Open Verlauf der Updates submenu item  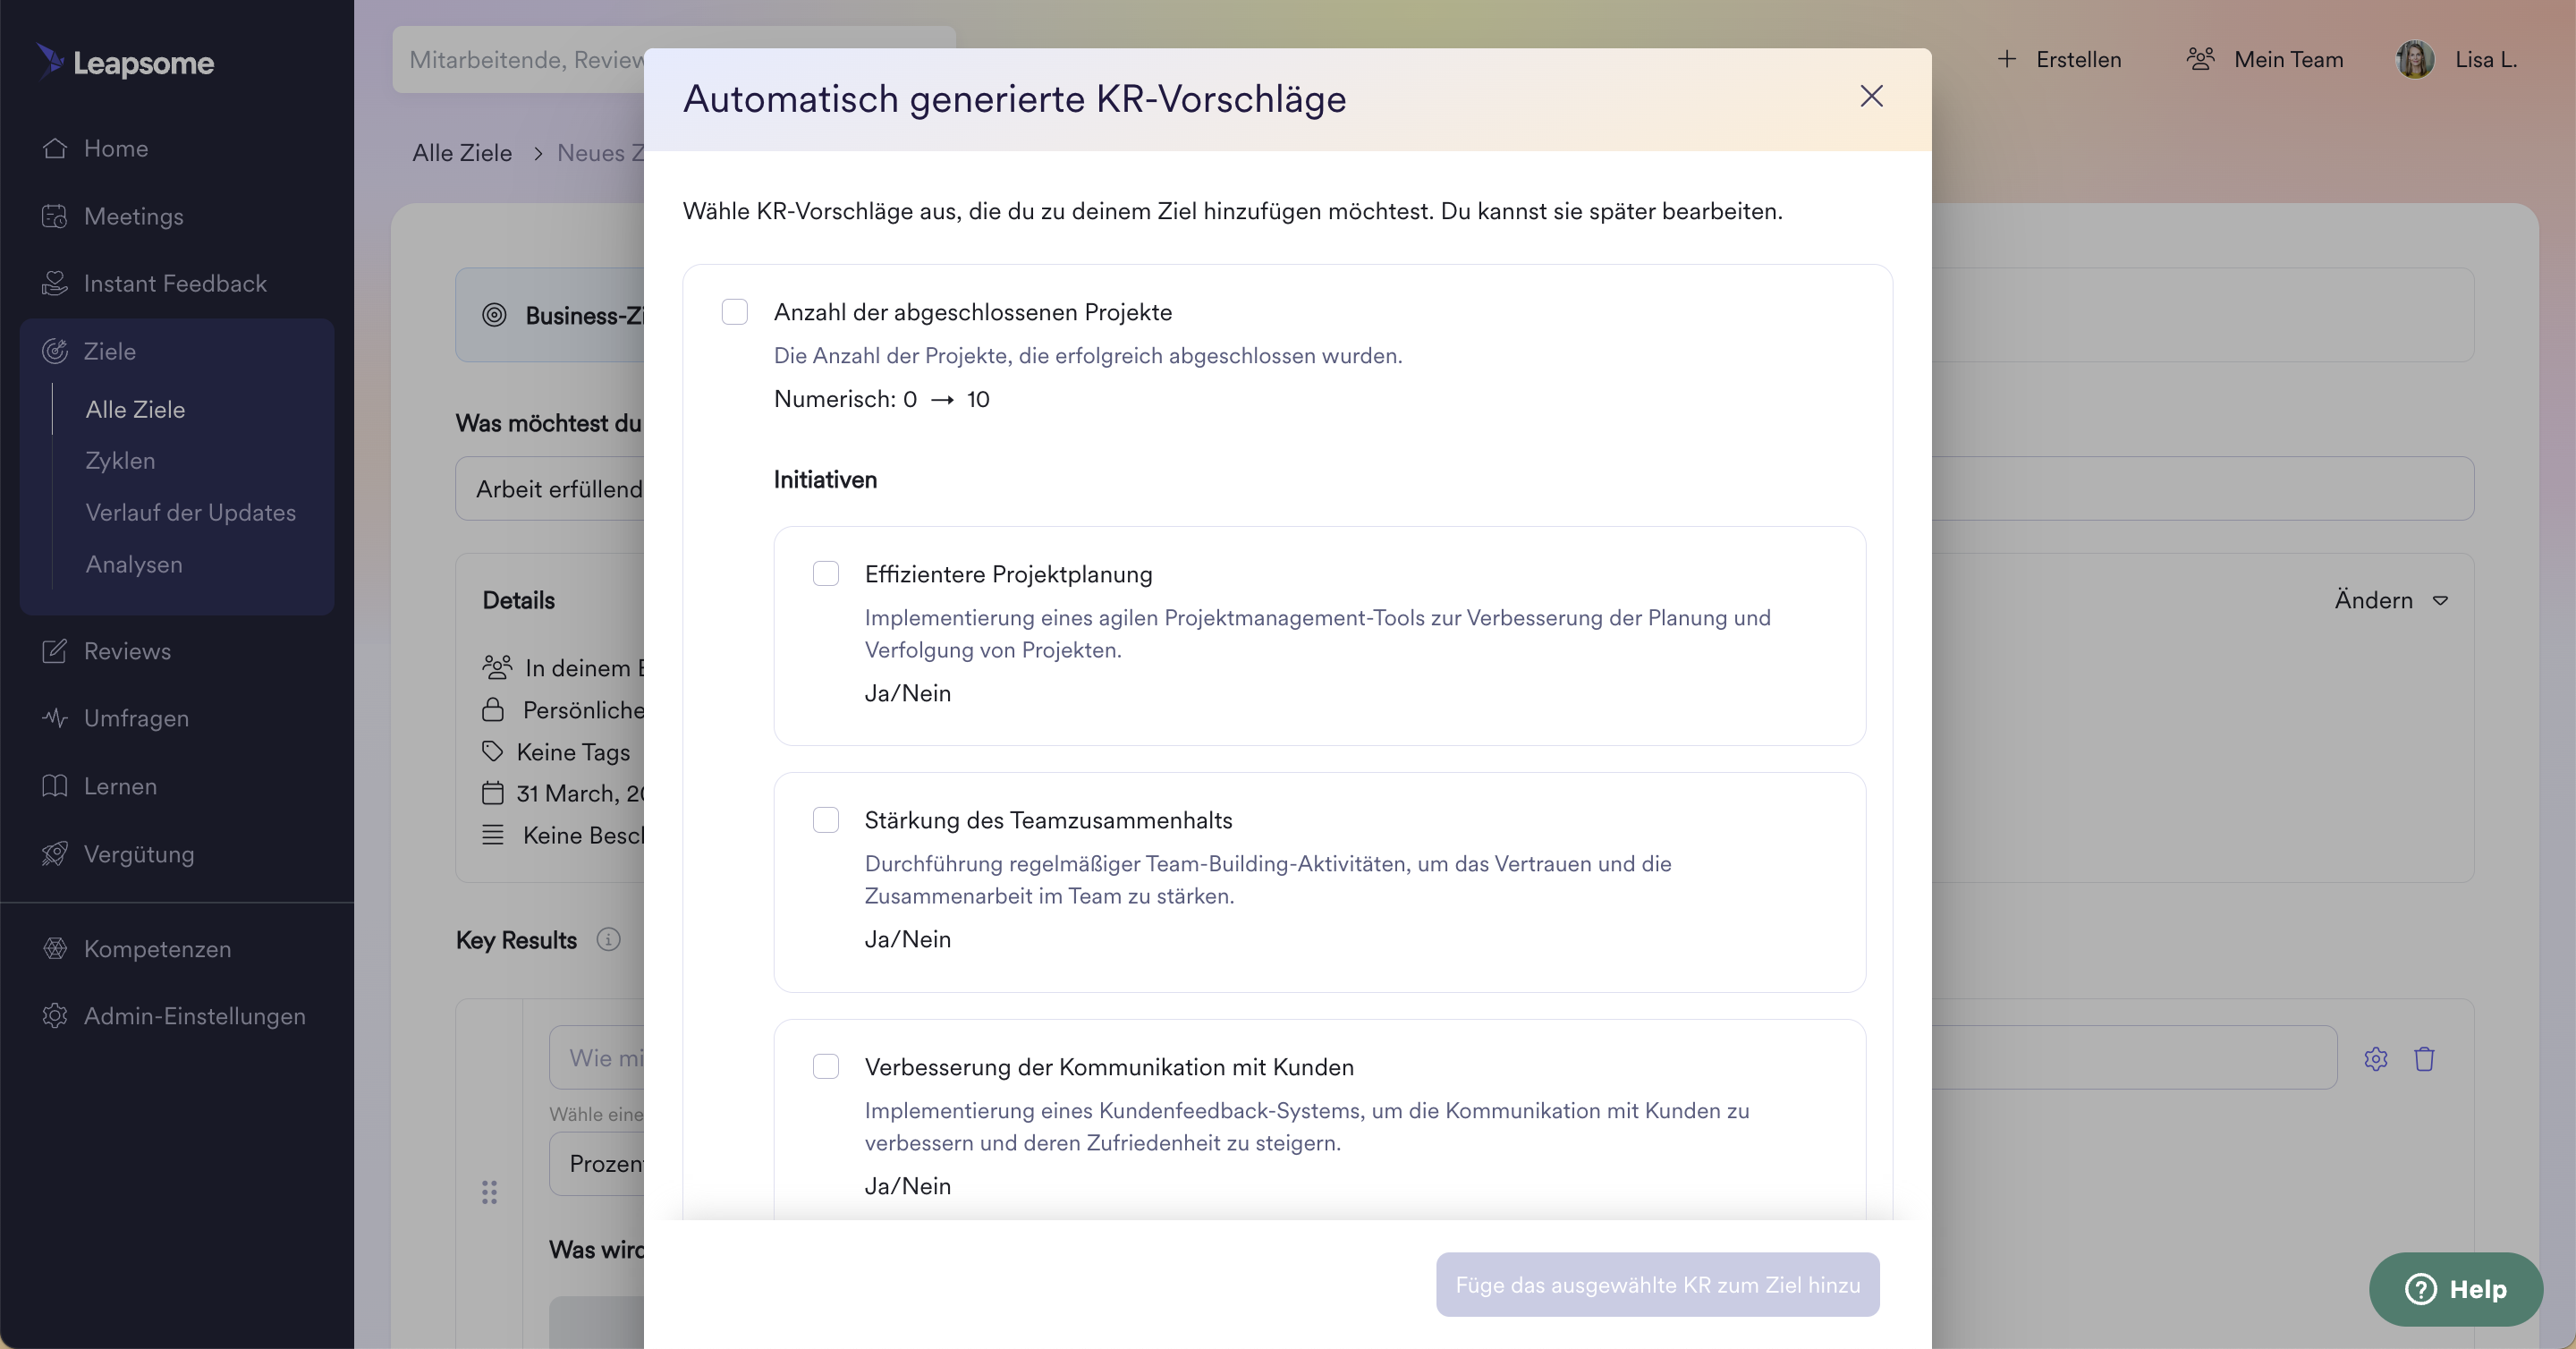[x=190, y=513]
